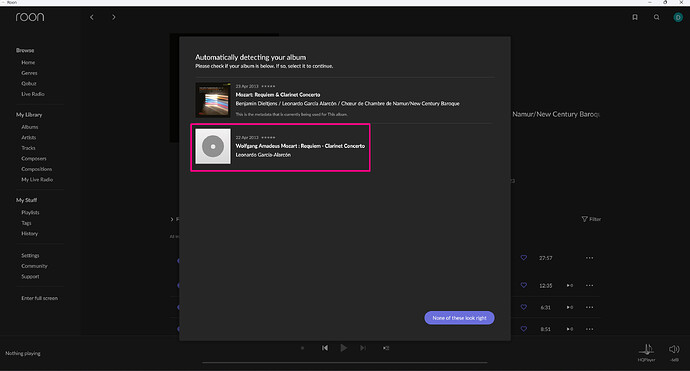The height and width of the screenshot is (371, 690).
Task: Select the Wolfgang Amadeus Mozart Requiem album match
Action: click(x=280, y=147)
